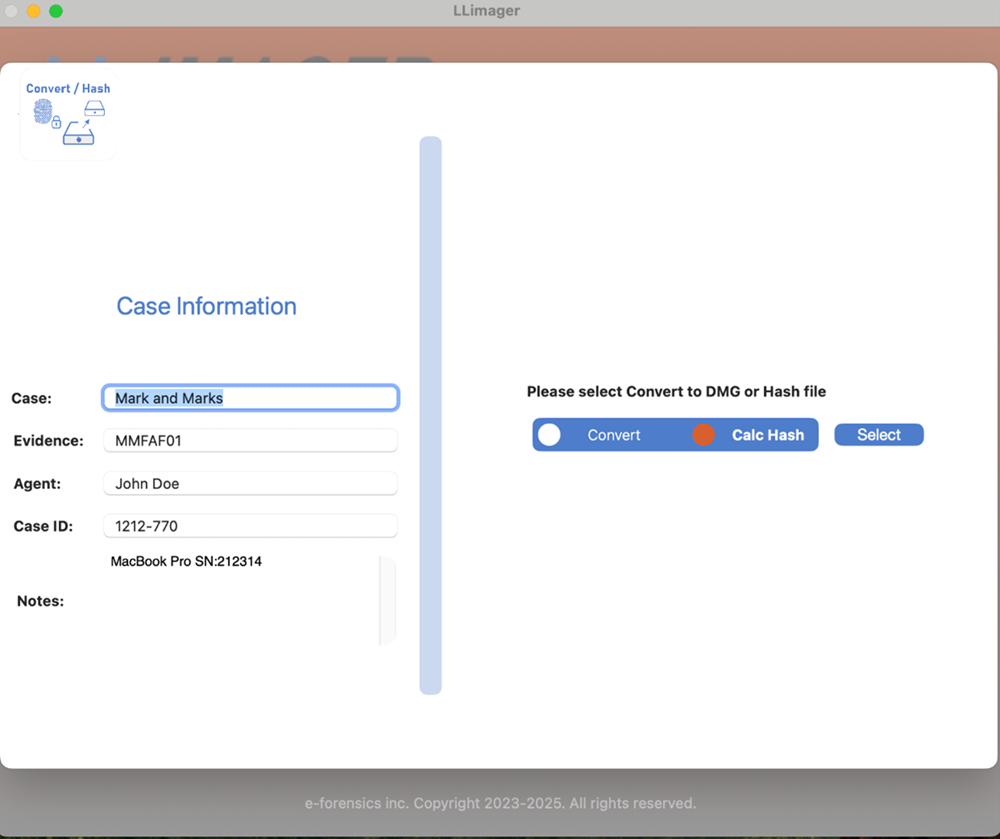The height and width of the screenshot is (839, 1000).
Task: Close the LLimager window with the red button
Action: click(x=12, y=11)
